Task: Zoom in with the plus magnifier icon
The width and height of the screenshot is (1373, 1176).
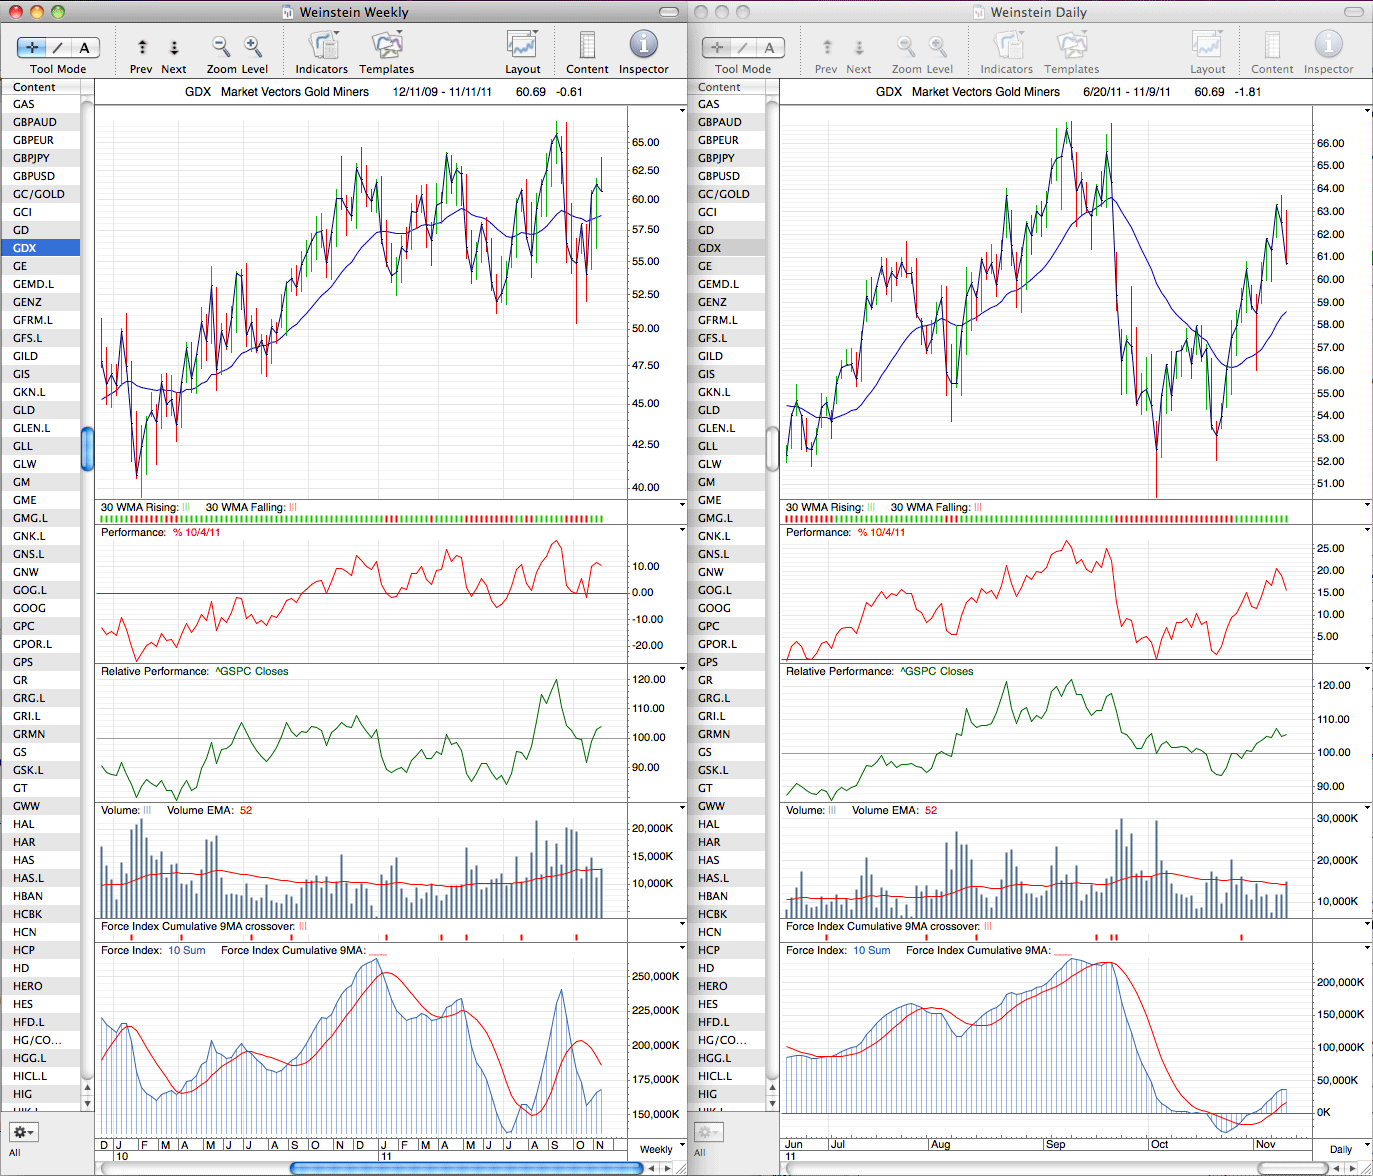Action: pos(253,46)
